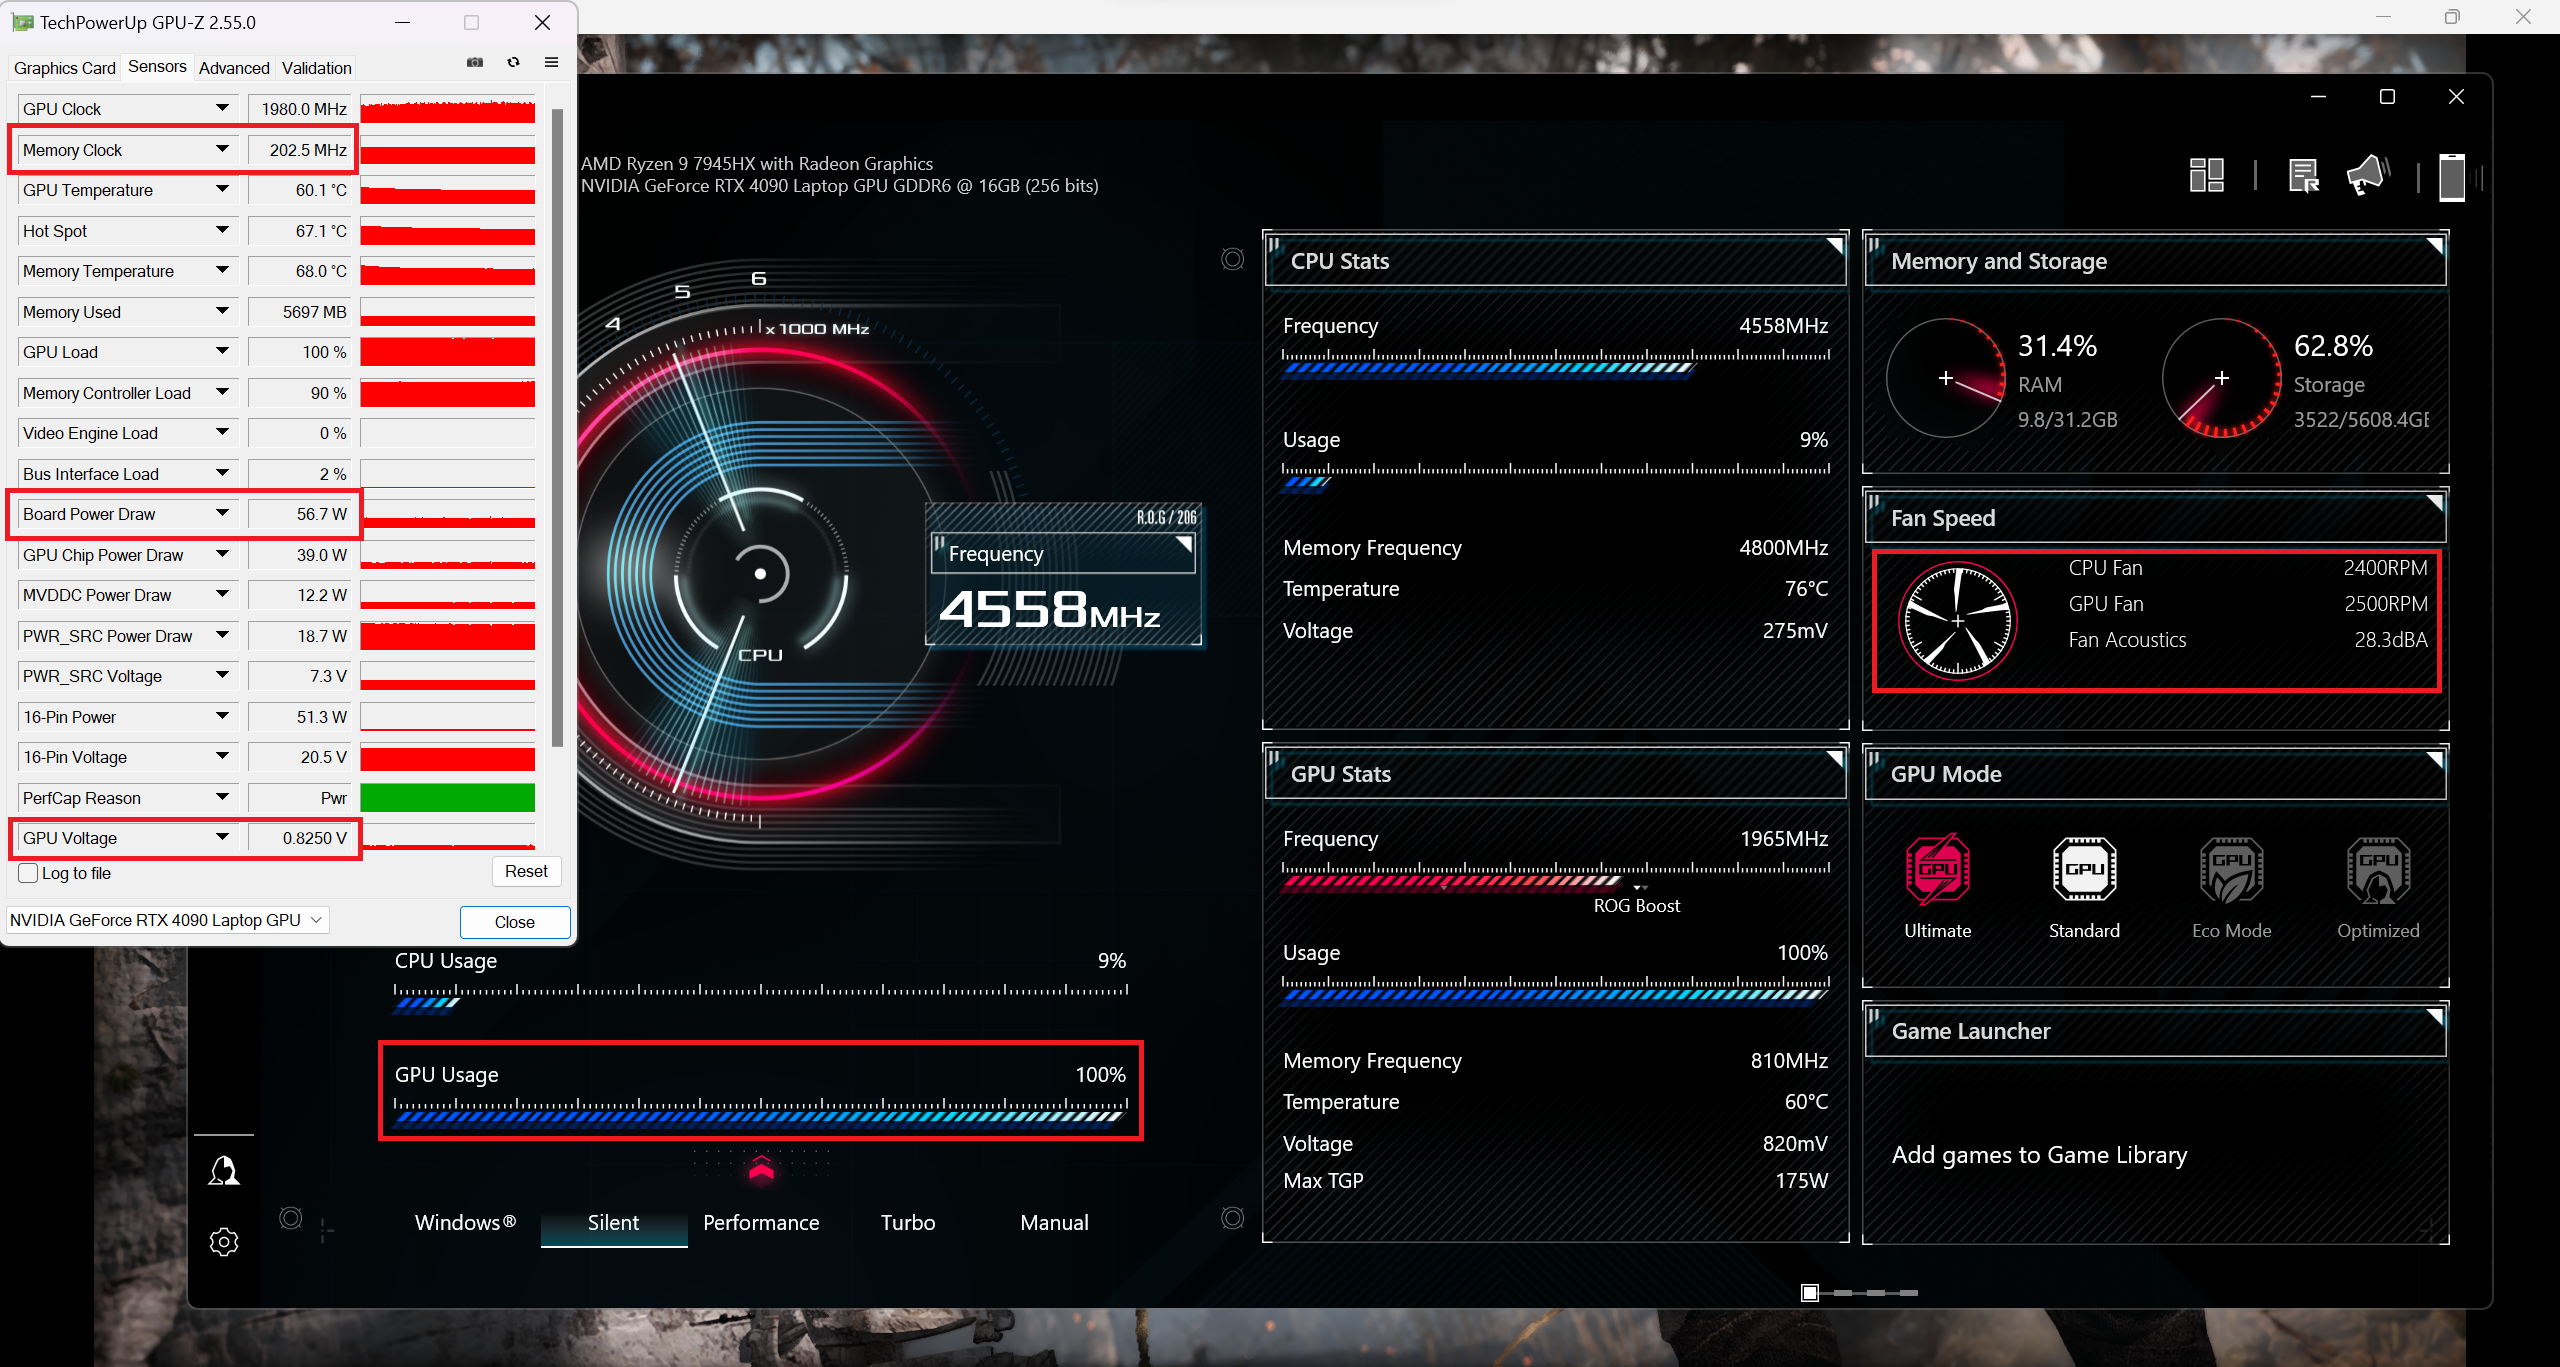Click the GPU-Z sensors vertical scrollbar
The width and height of the screenshot is (2560, 1367).
557,427
